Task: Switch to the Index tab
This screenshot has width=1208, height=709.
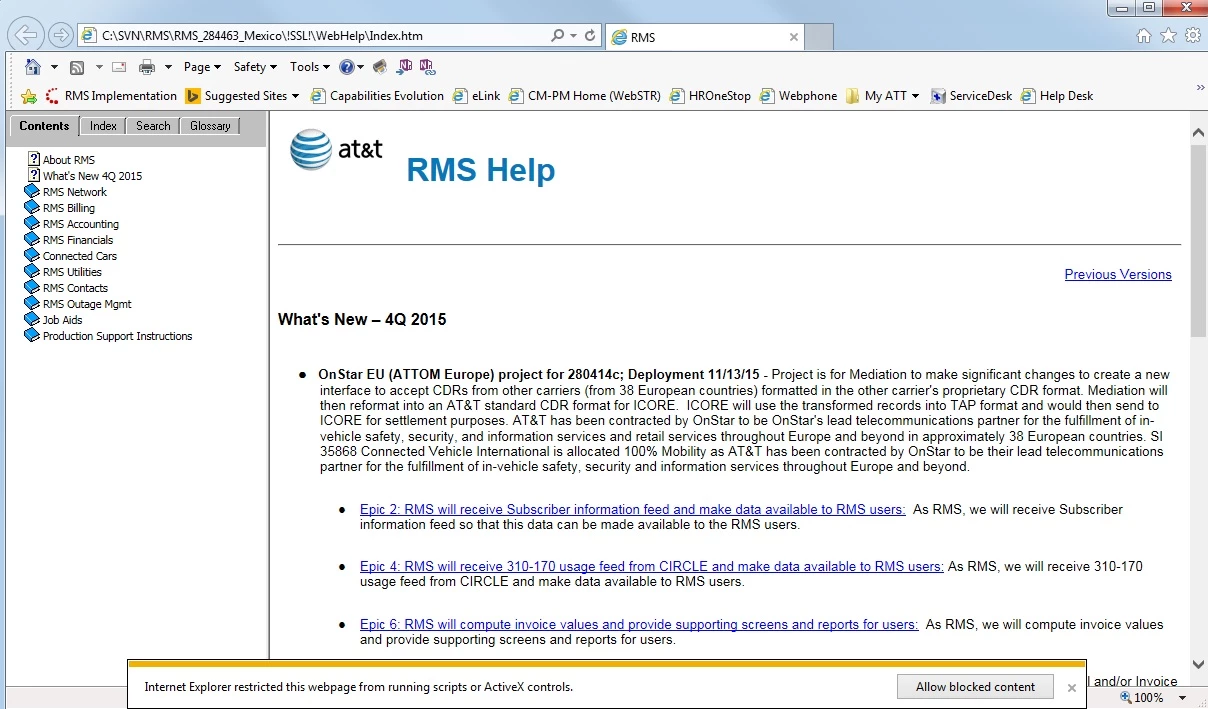Action: pos(103,126)
